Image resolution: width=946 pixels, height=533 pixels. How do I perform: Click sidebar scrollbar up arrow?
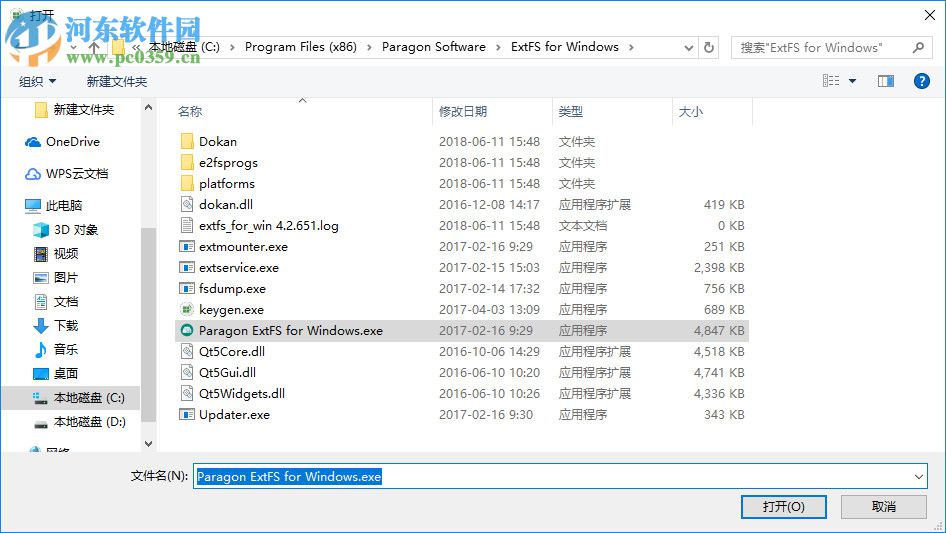point(148,107)
